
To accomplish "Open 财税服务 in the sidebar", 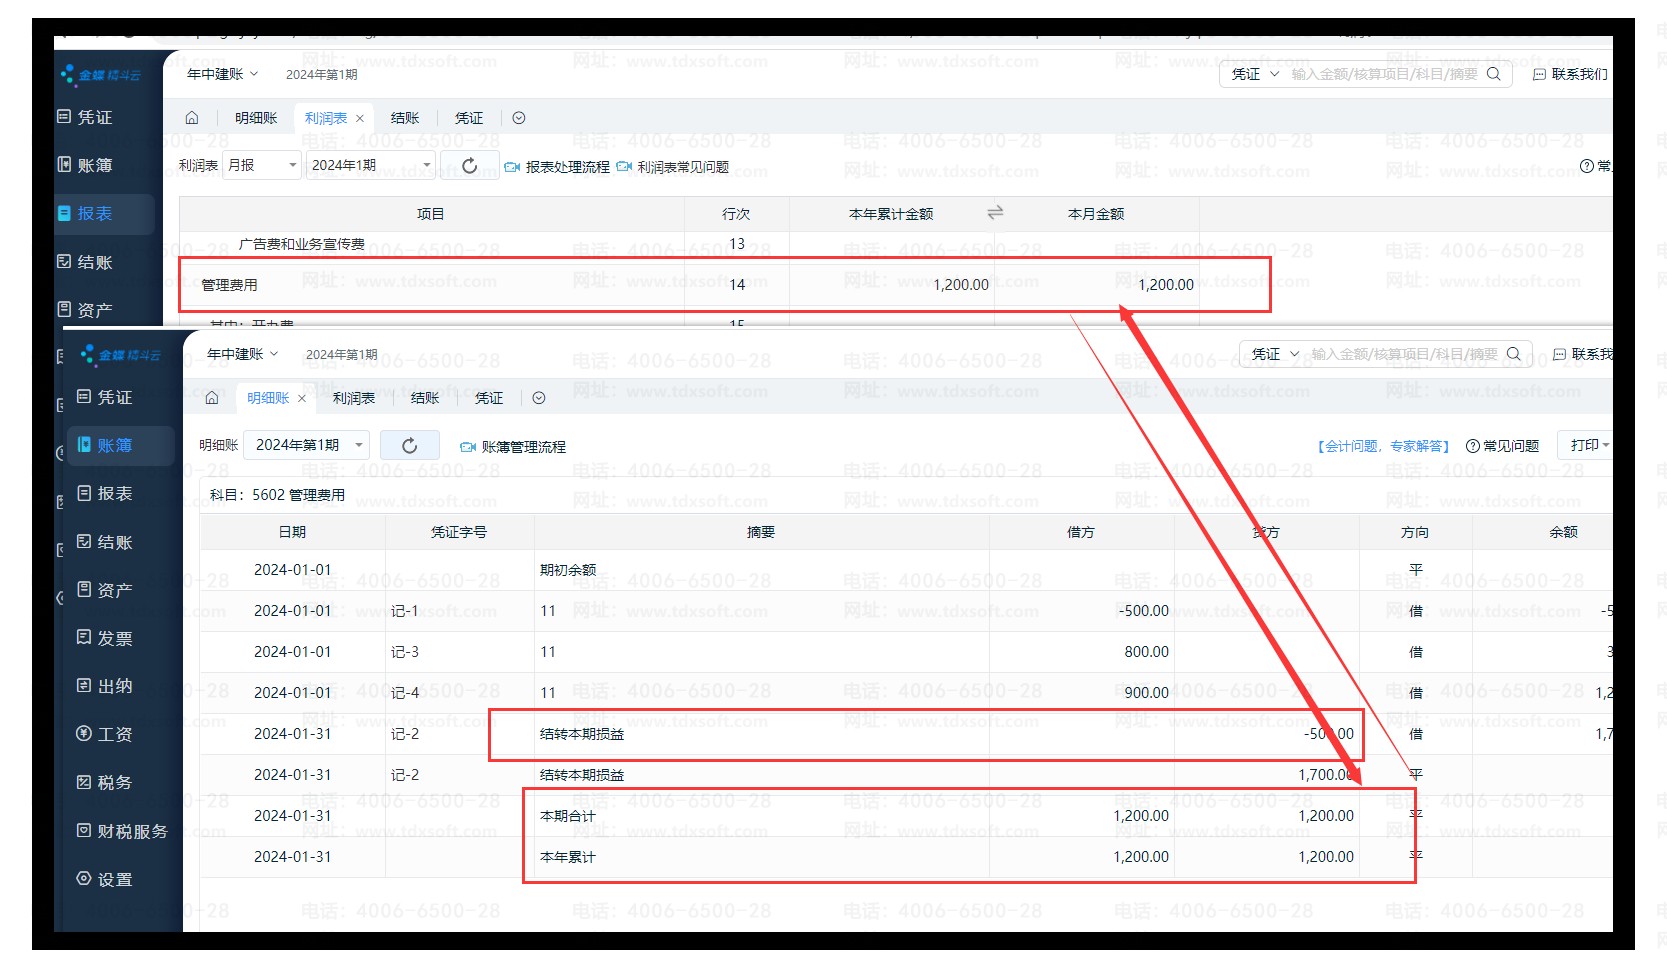I will (x=131, y=831).
